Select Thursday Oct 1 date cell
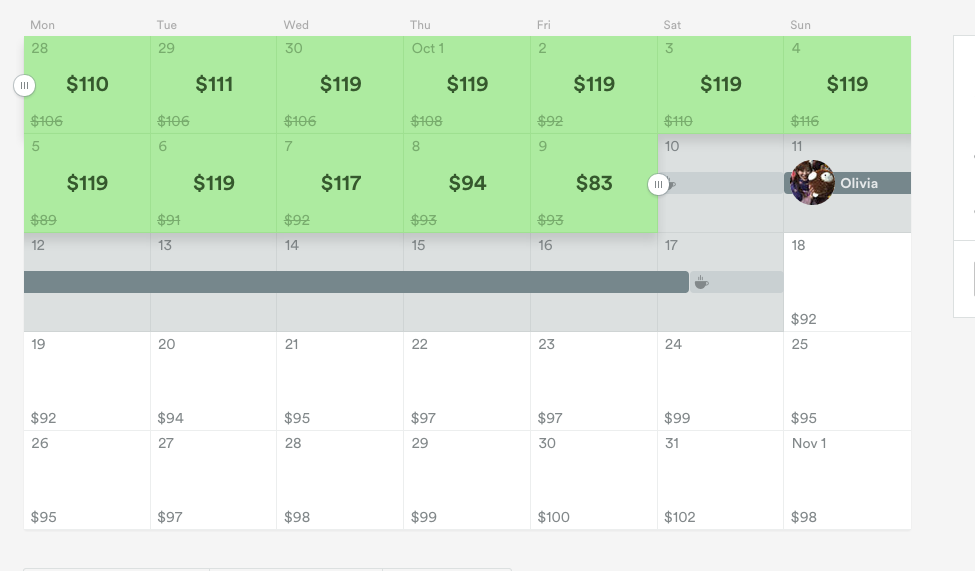 click(x=467, y=85)
